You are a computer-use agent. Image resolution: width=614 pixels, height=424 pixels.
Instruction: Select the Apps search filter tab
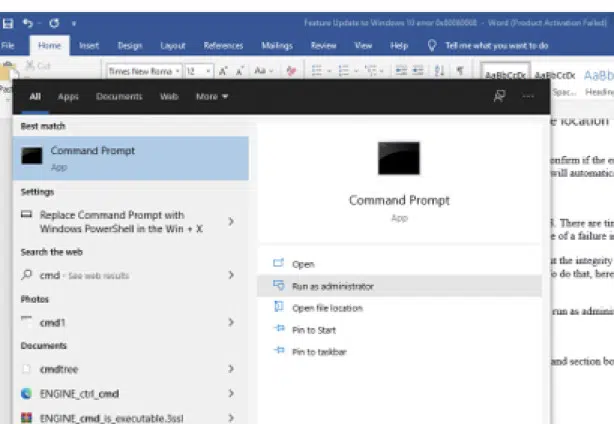click(68, 96)
